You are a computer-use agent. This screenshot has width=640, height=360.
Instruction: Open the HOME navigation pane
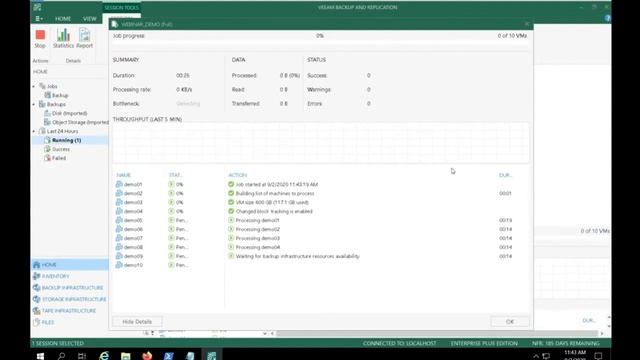point(70,265)
